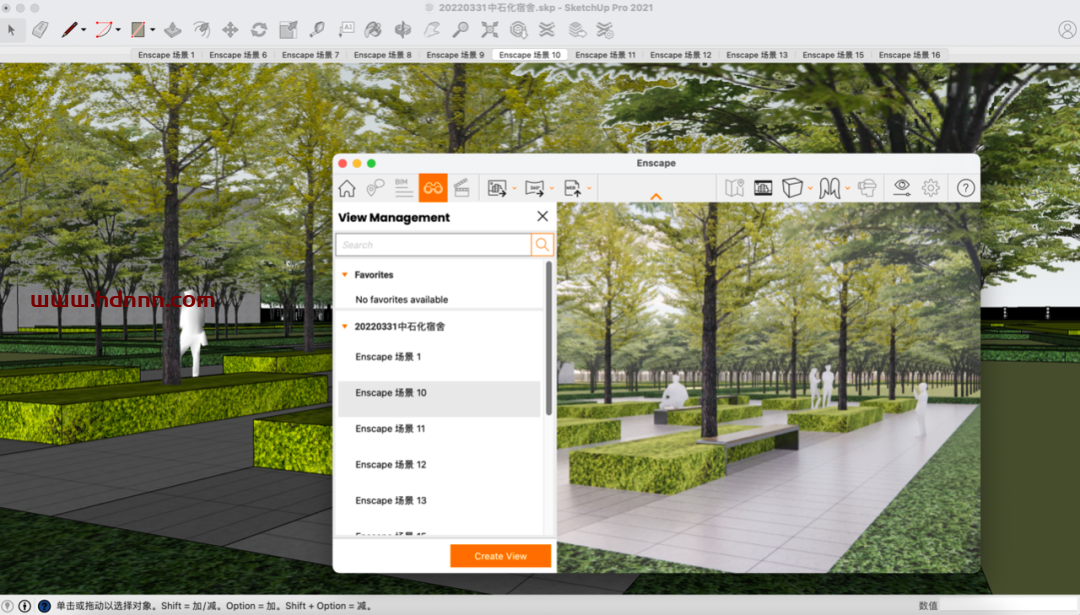This screenshot has width=1080, height=615.
Task: Open panorama export dropdown arrow
Action: coord(552,189)
